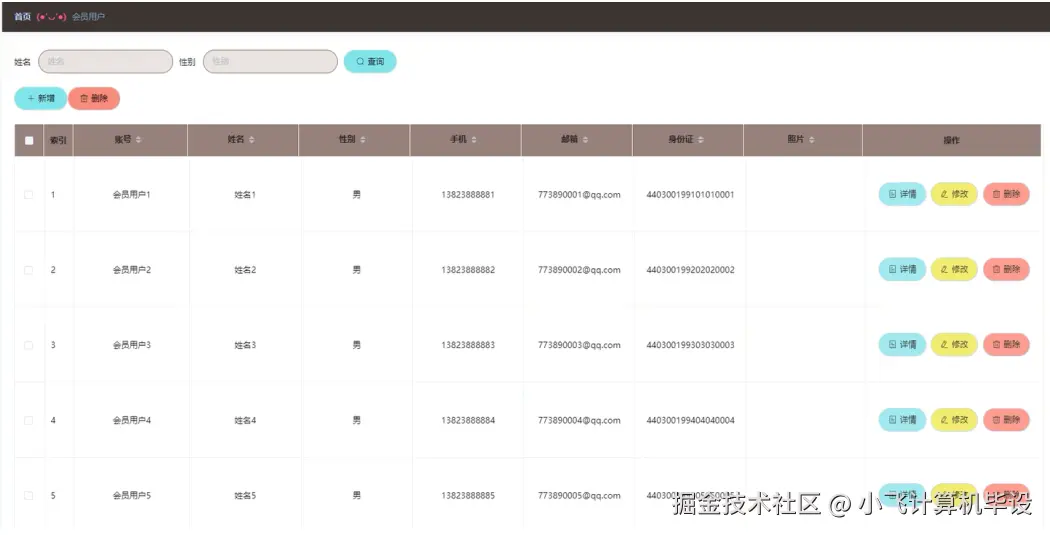
Task: Click phone number 13823888882
Action: [468, 270]
